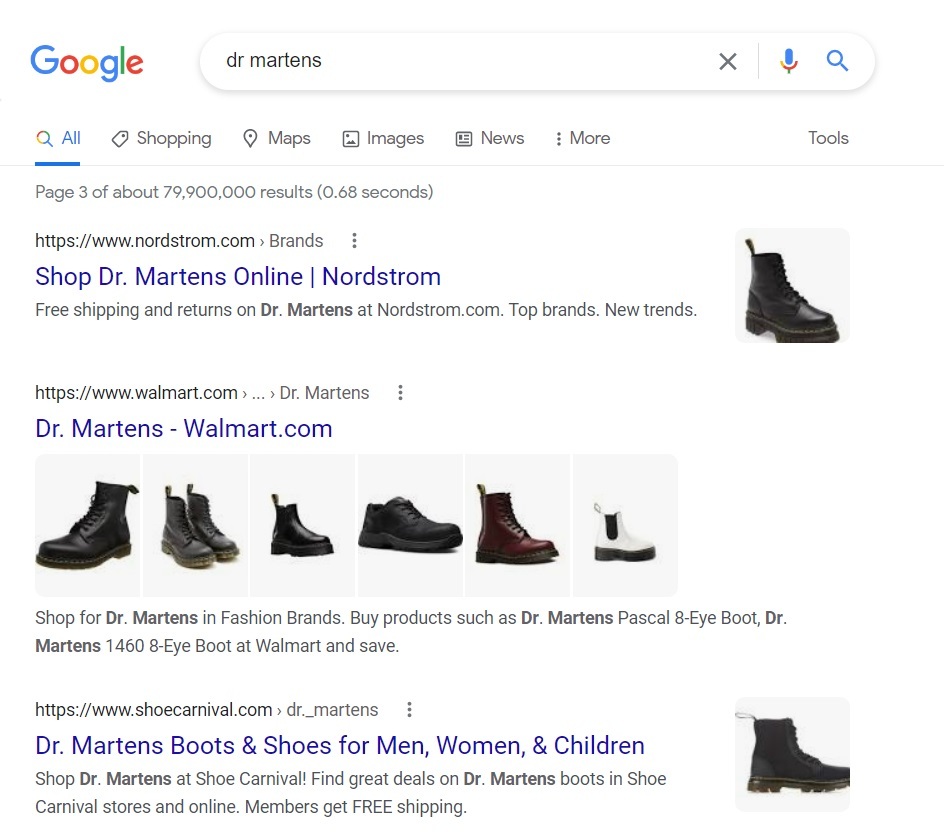The width and height of the screenshot is (944, 832).
Task: Open the Walmart black Chelsea boot image
Action: (x=302, y=525)
